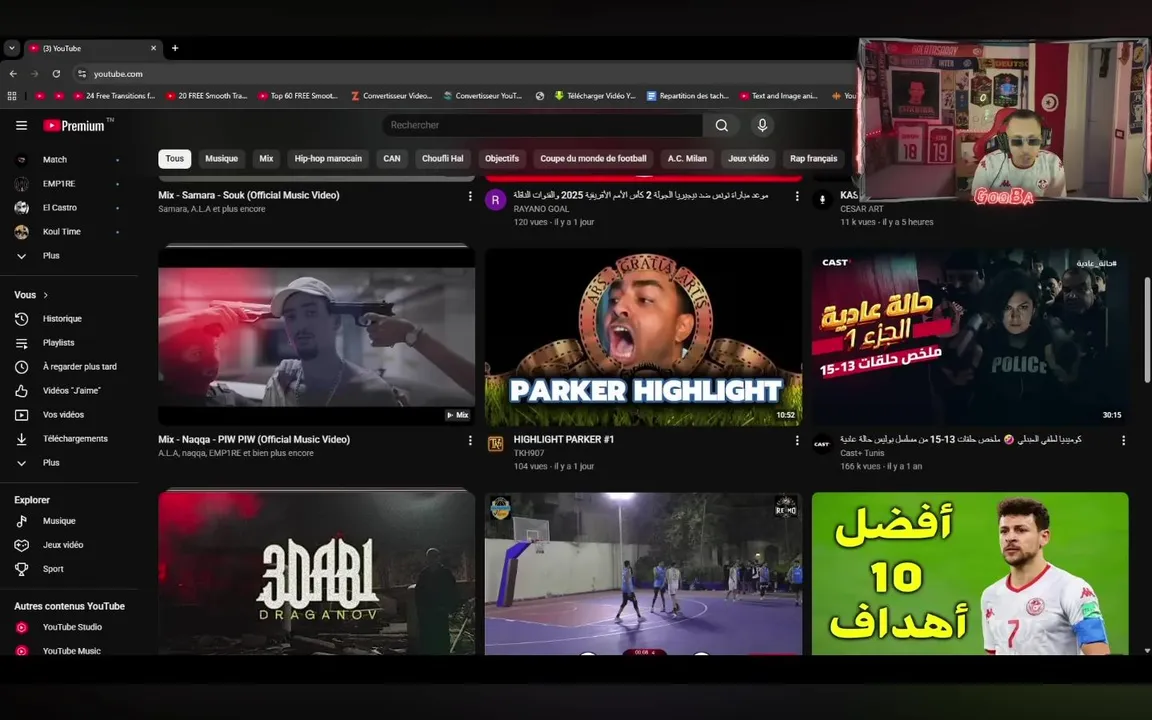
Task: Open YouTube Studio link
Action: (x=70, y=627)
